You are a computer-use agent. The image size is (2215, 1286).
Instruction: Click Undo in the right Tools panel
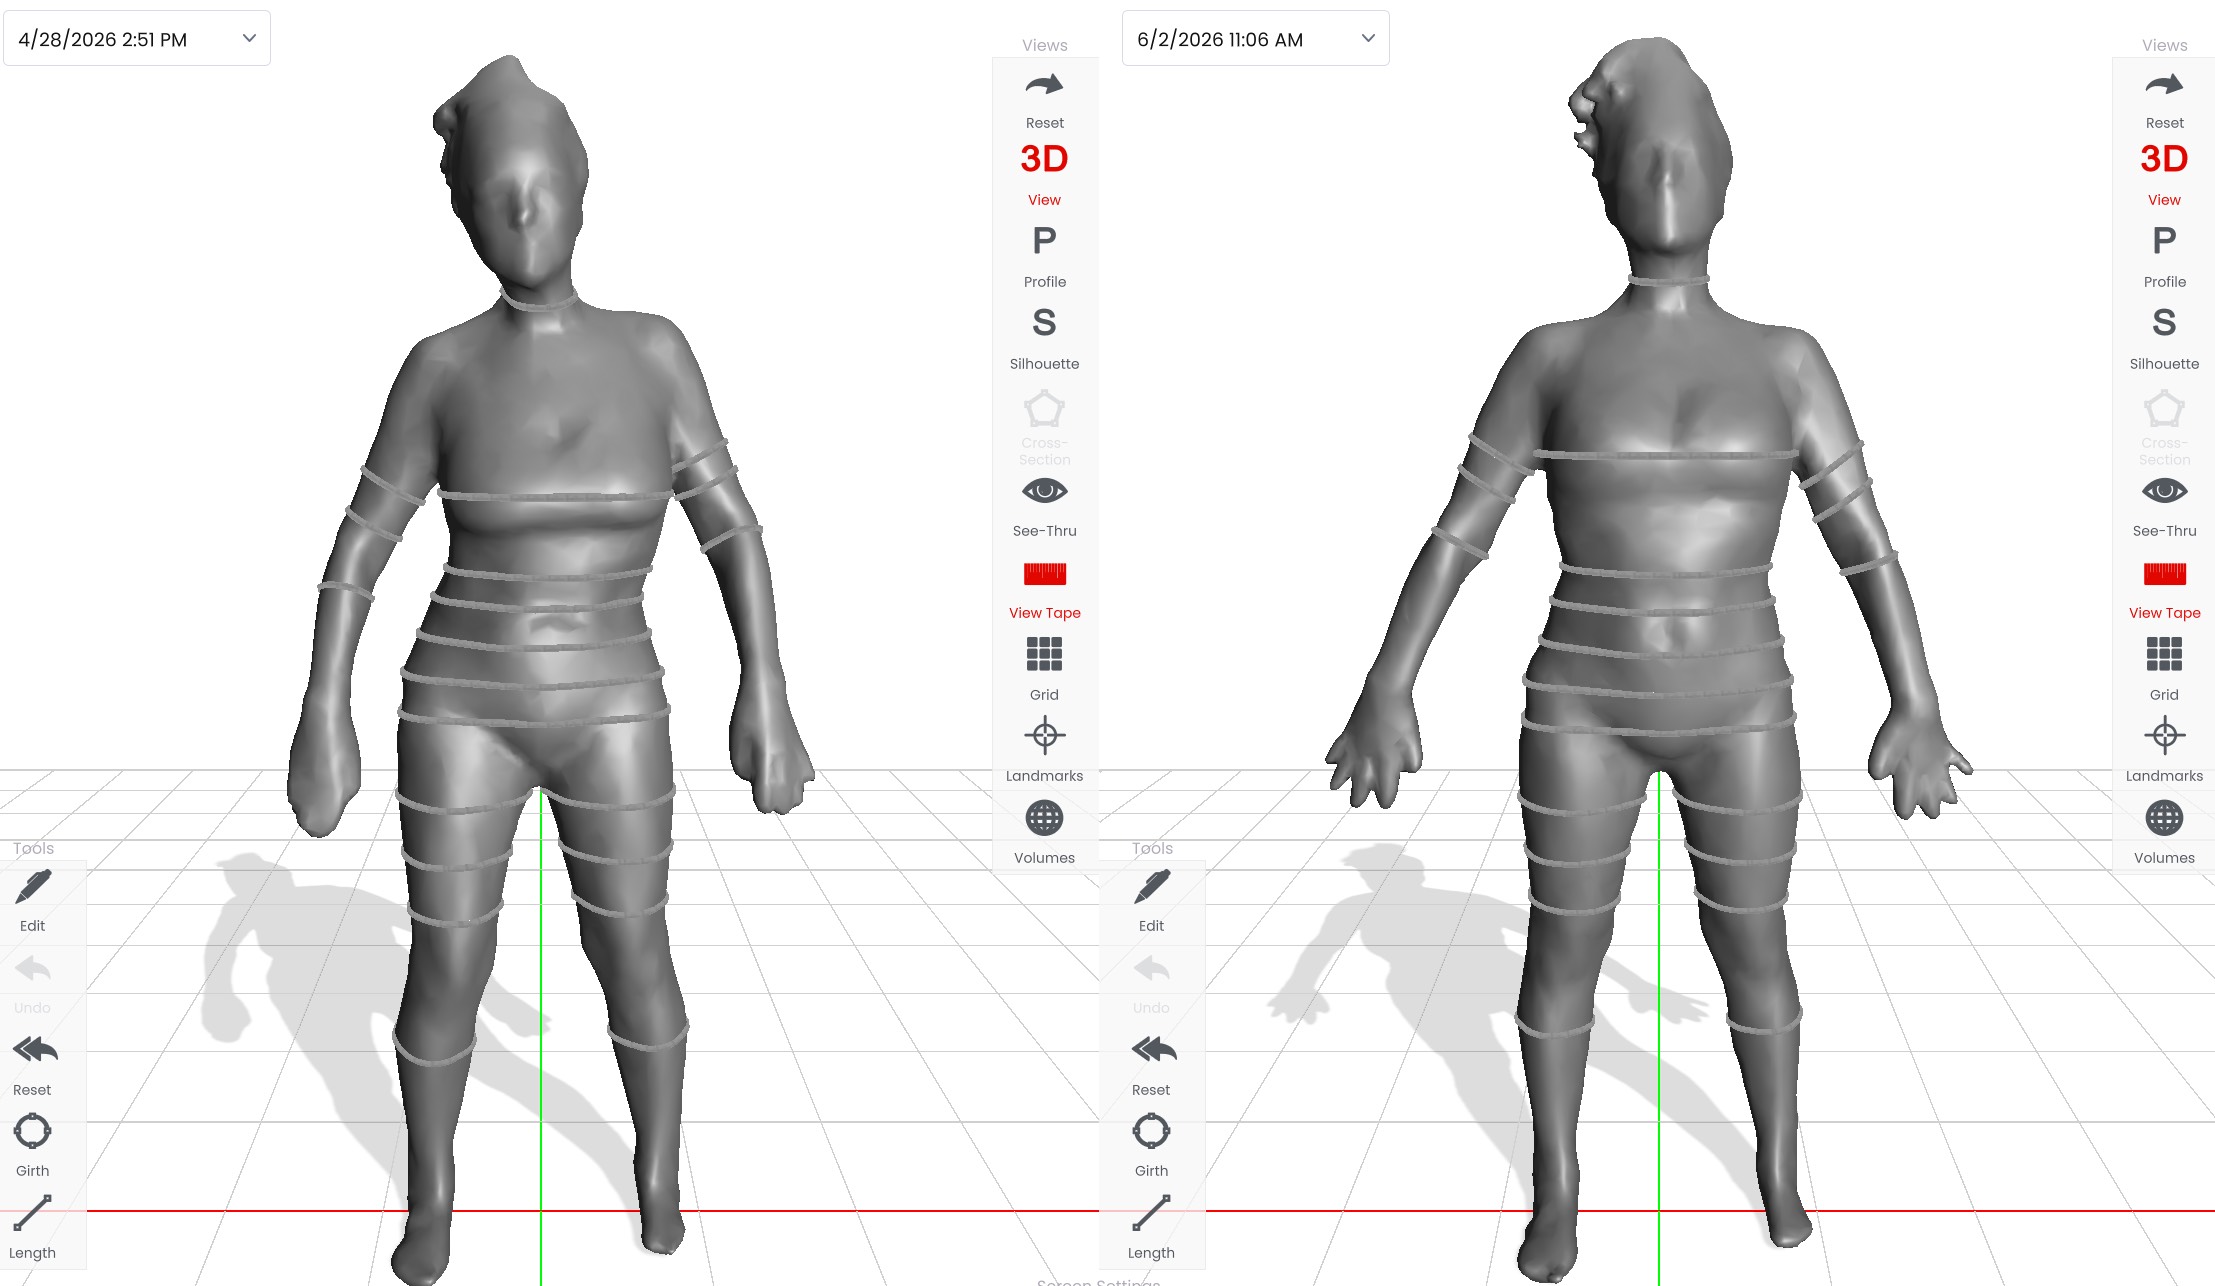click(1151, 984)
